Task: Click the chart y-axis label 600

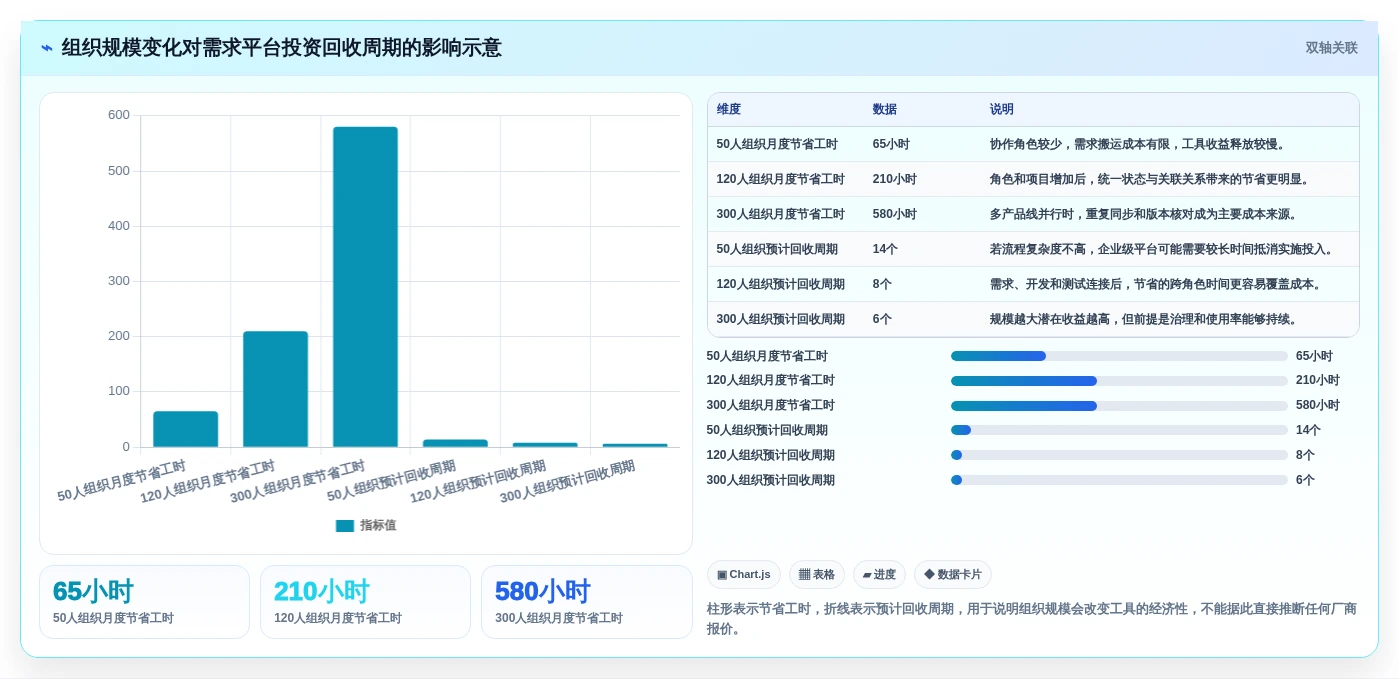Action: coord(119,115)
